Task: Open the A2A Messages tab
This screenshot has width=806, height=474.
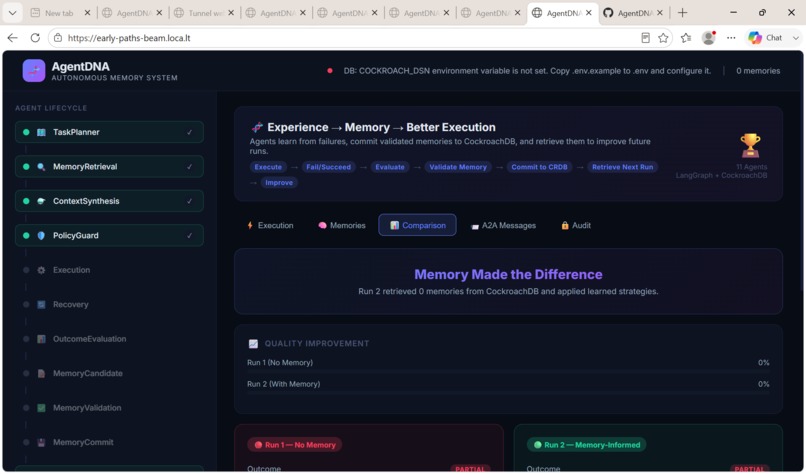Action: pos(503,225)
